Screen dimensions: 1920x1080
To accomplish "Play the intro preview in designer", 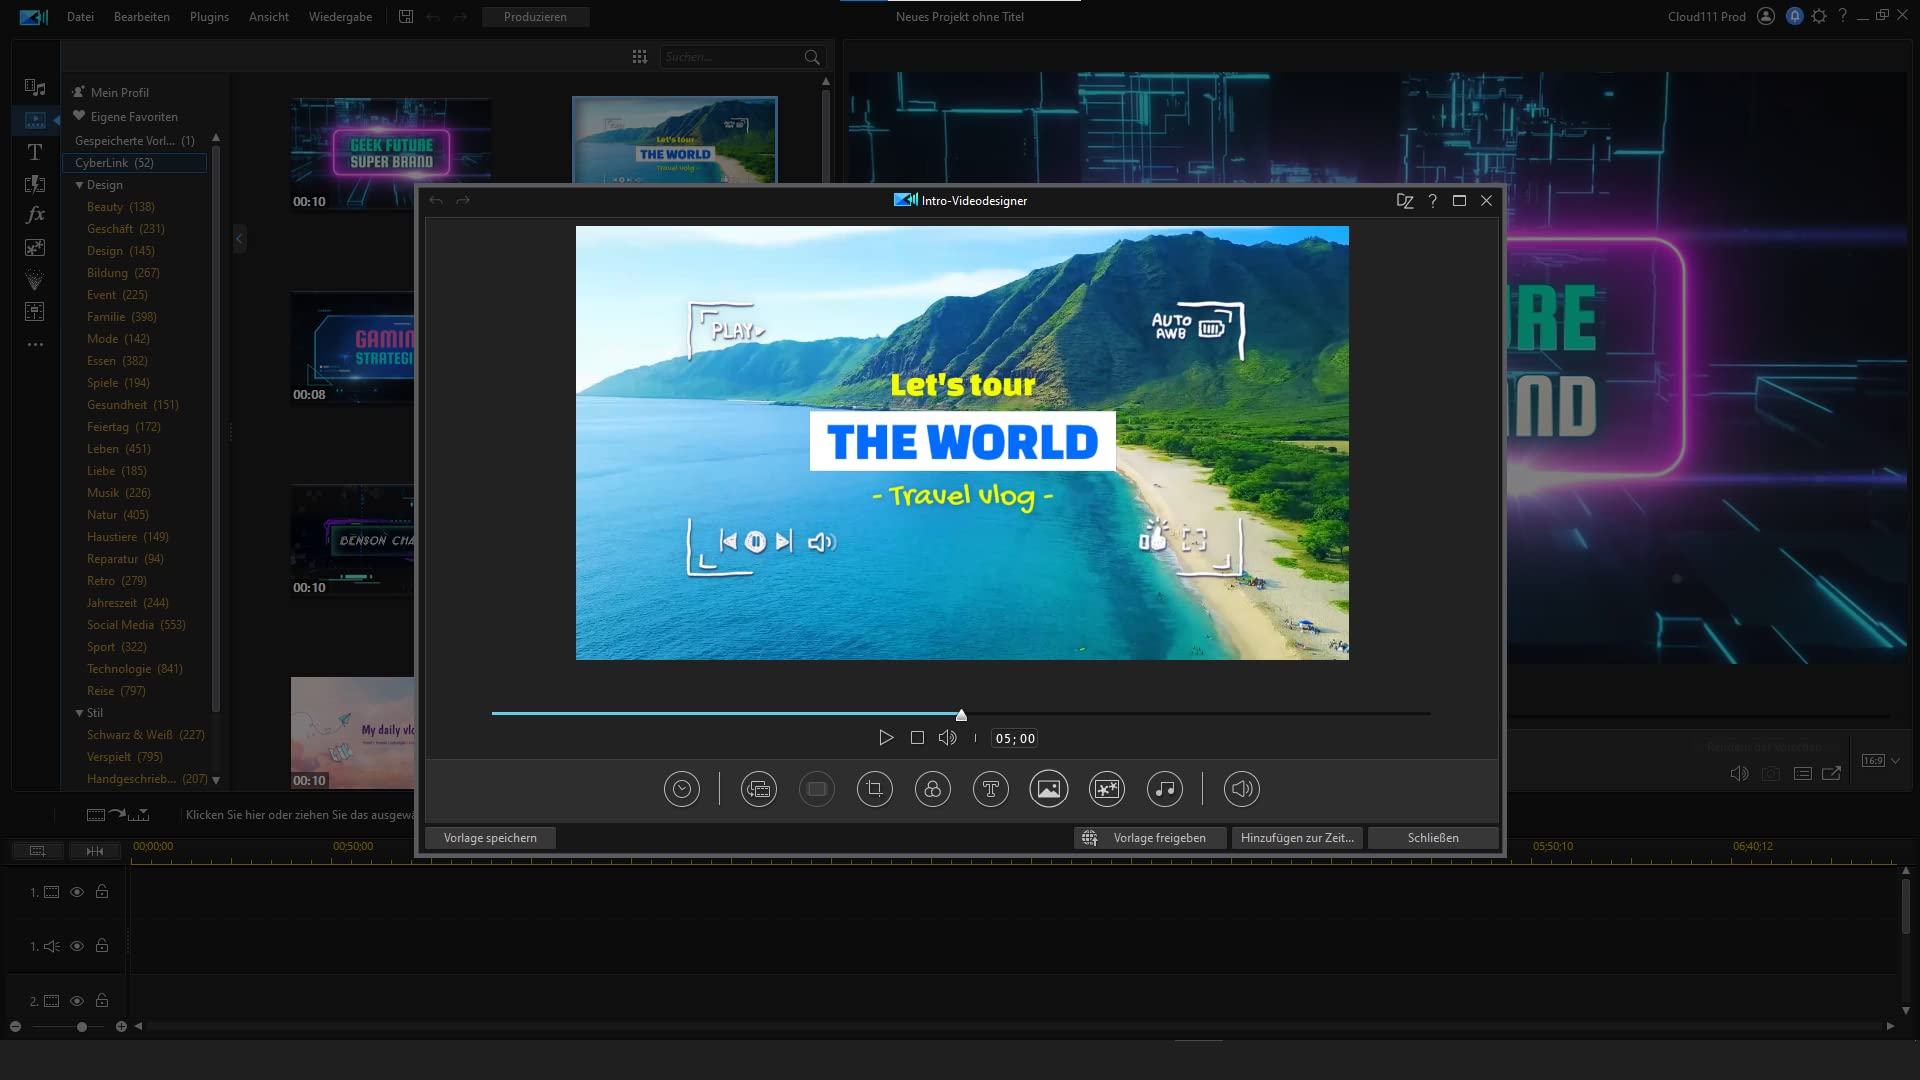I will point(886,738).
